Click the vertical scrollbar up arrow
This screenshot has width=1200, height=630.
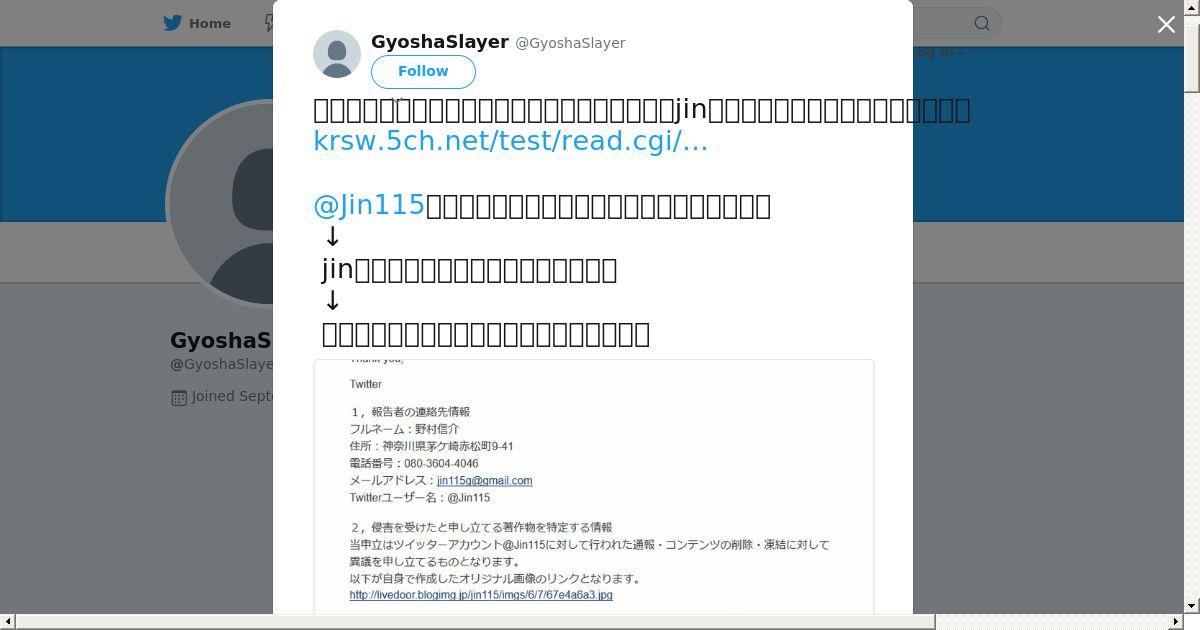[x=1191, y=7]
